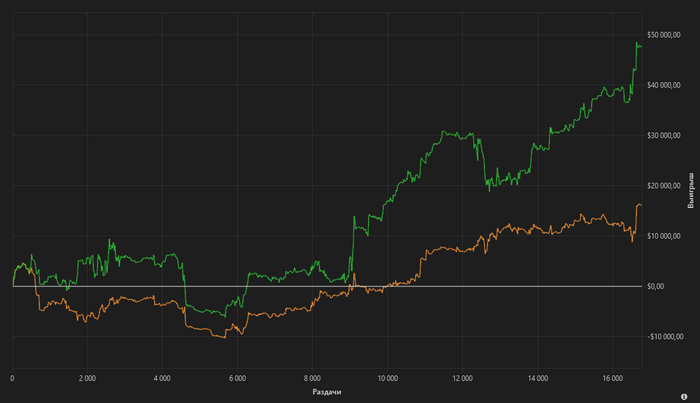Click the Раздачи horizontal axis title

(x=327, y=392)
